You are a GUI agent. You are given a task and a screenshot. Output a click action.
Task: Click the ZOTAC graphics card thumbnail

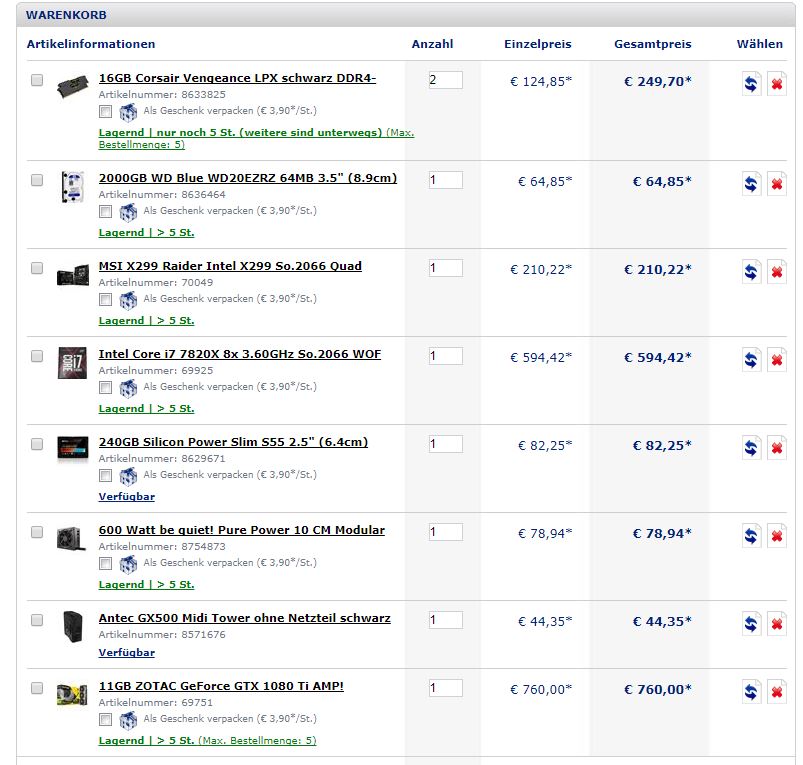pyautogui.click(x=72, y=694)
